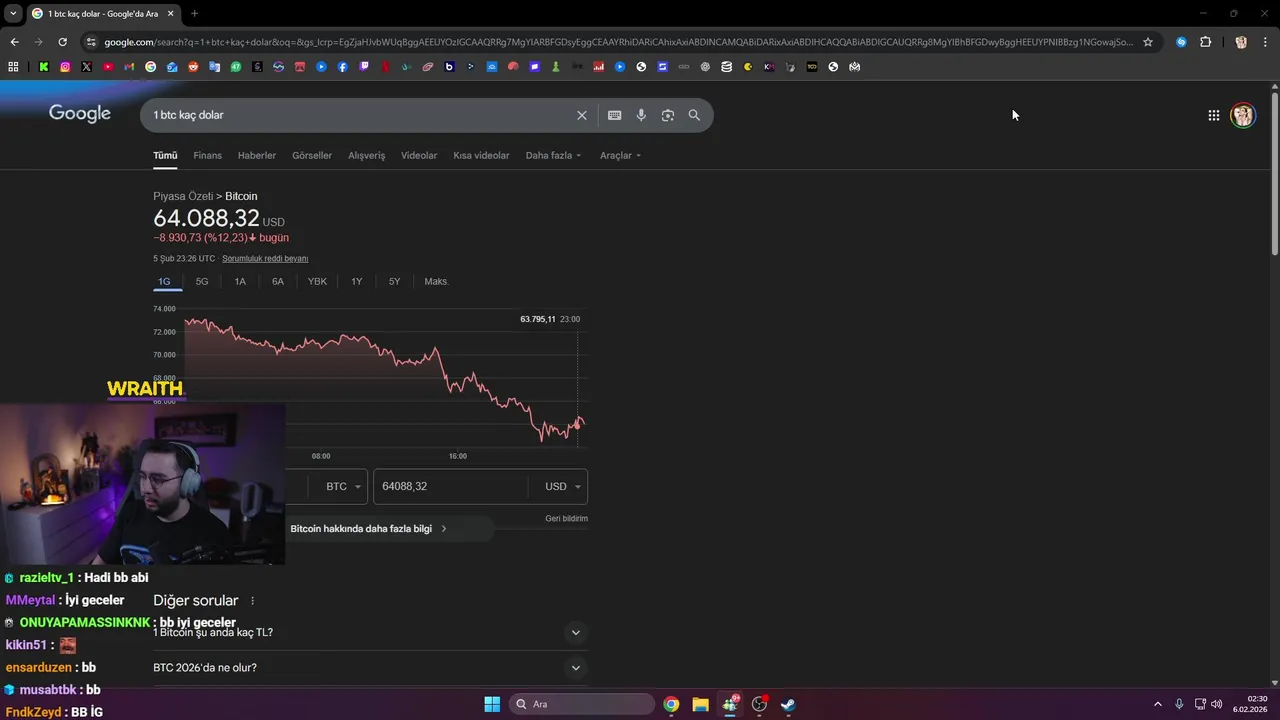Screen dimensions: 1280x720
Task: Open Steam from the taskbar
Action: 788,704
